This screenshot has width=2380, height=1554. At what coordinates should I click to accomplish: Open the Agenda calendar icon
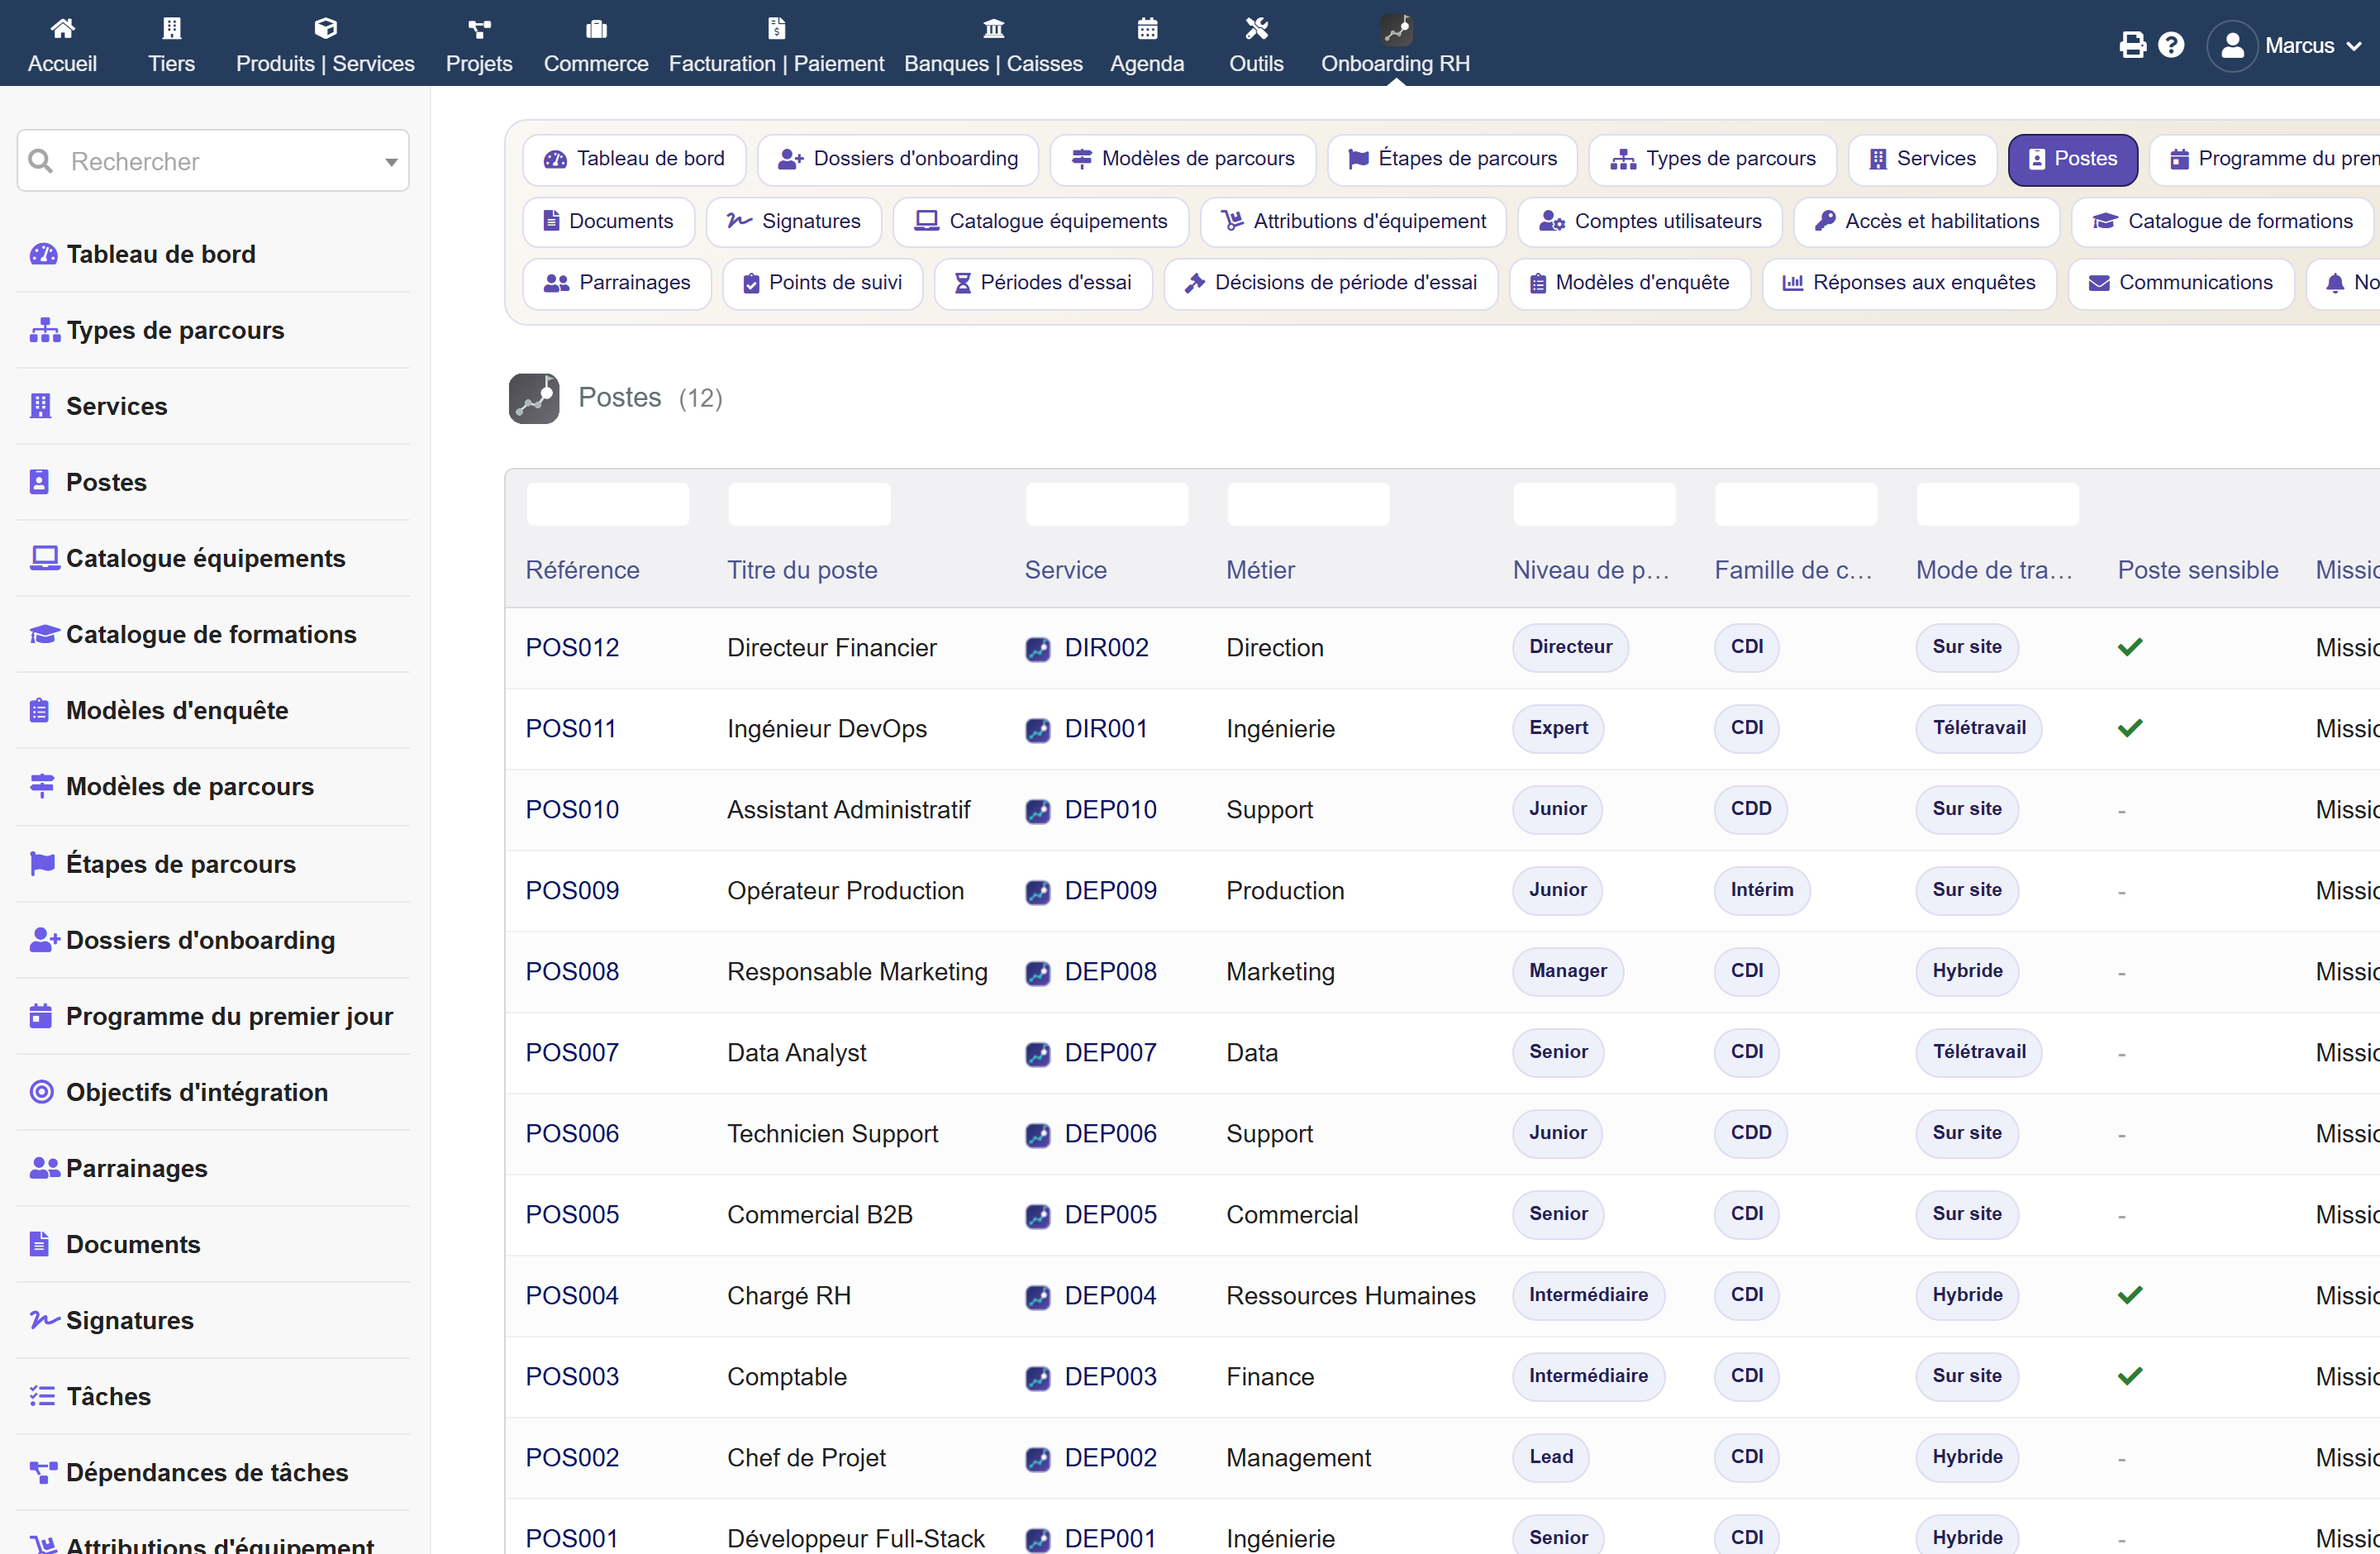1147,28
